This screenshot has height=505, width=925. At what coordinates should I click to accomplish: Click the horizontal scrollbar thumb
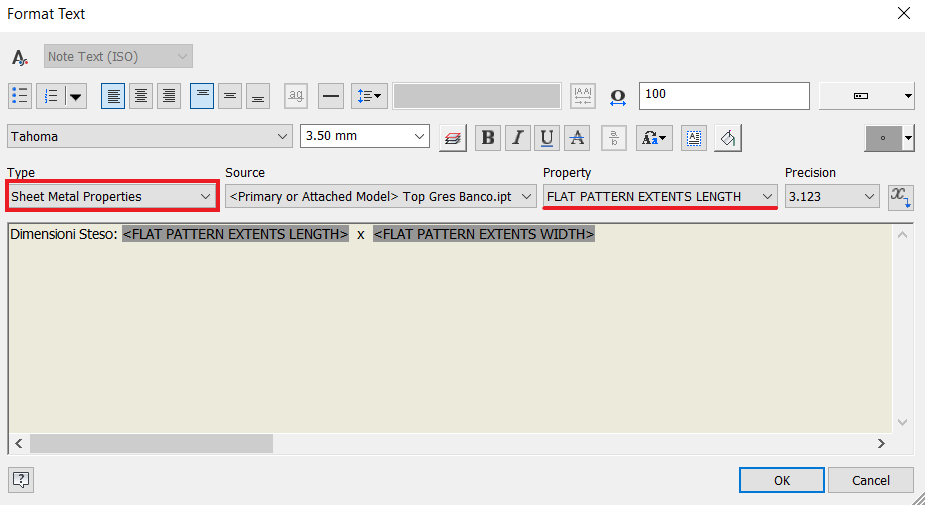pyautogui.click(x=152, y=444)
